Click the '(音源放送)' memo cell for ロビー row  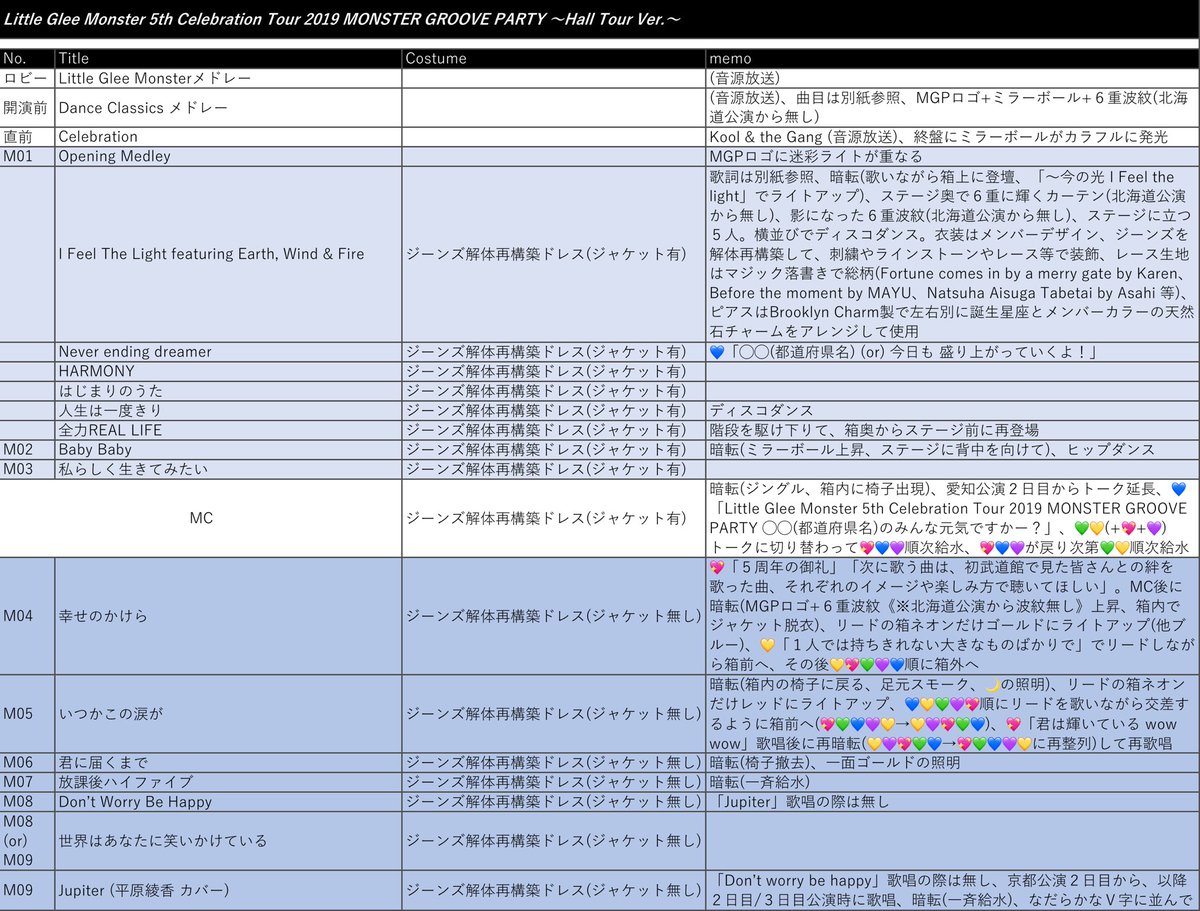(952, 78)
